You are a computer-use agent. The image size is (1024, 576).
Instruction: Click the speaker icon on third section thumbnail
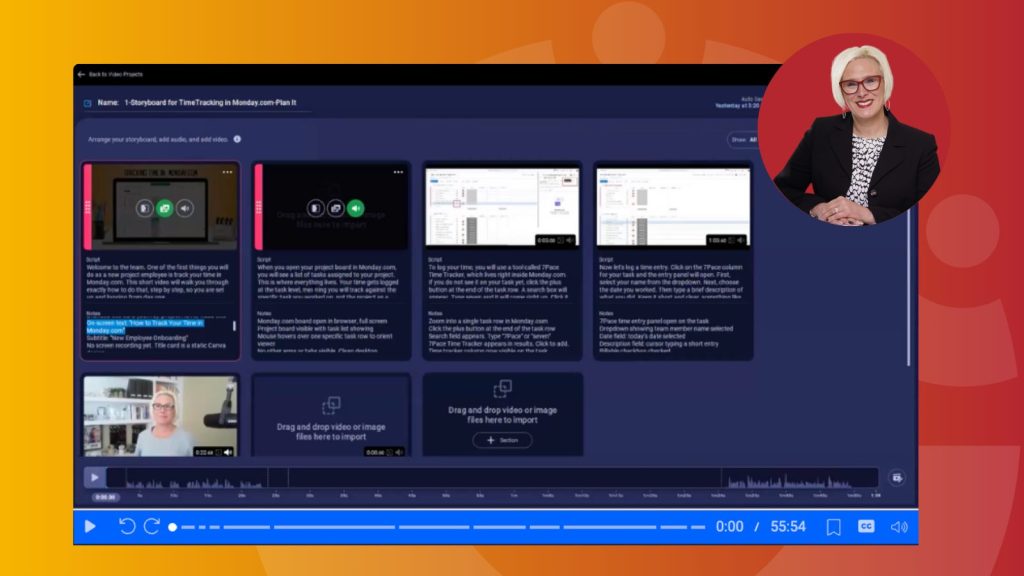[570, 240]
